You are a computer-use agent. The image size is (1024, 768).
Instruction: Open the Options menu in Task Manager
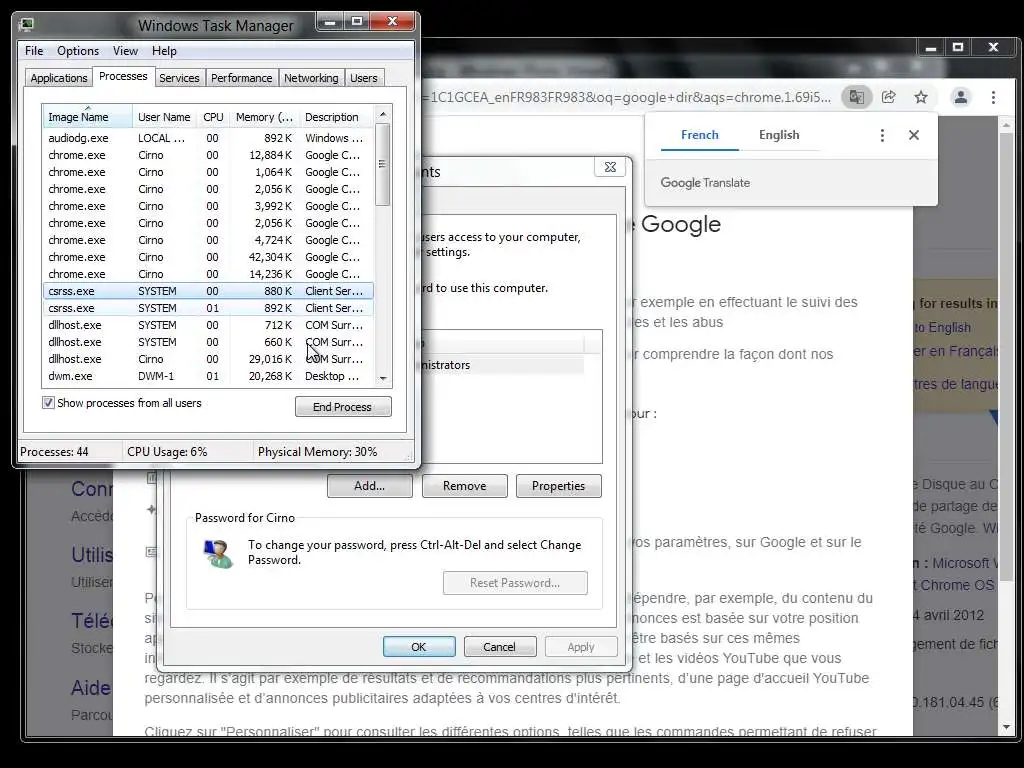pos(78,51)
